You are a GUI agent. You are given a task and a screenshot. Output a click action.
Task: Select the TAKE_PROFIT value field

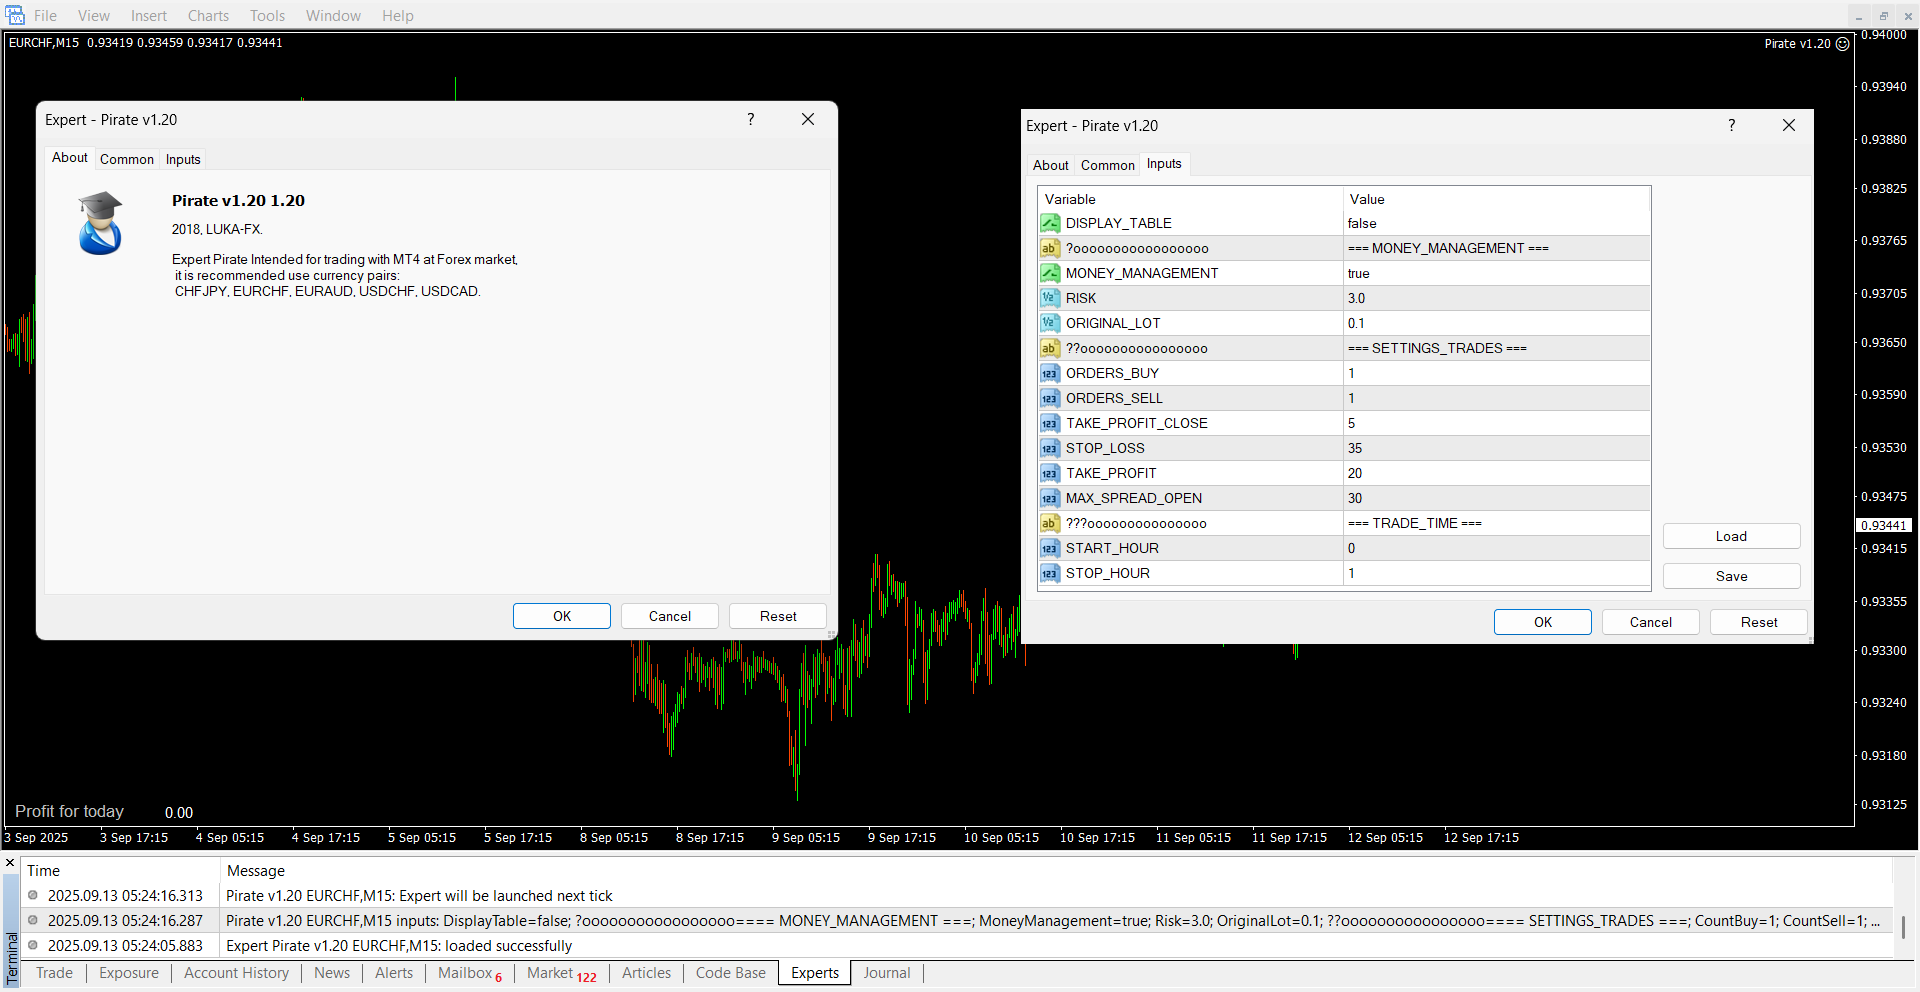pos(1495,473)
